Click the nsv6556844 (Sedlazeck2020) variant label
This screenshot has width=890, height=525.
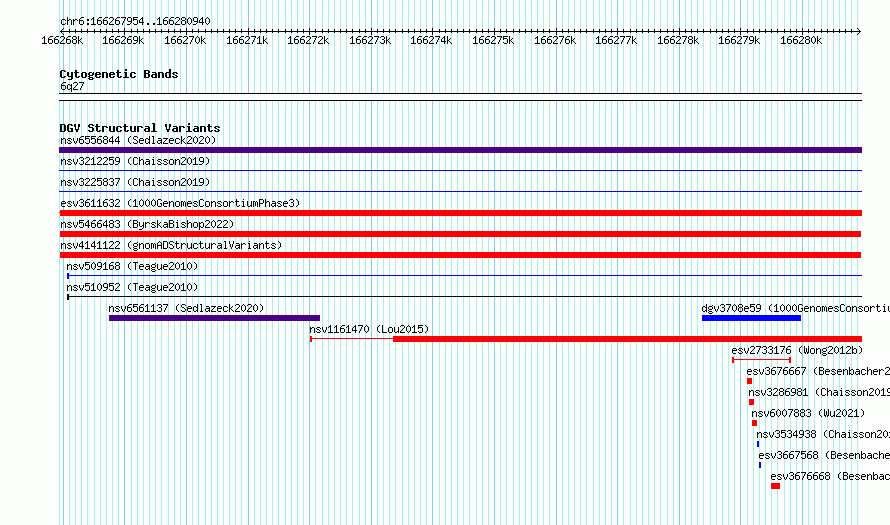[x=138, y=140]
